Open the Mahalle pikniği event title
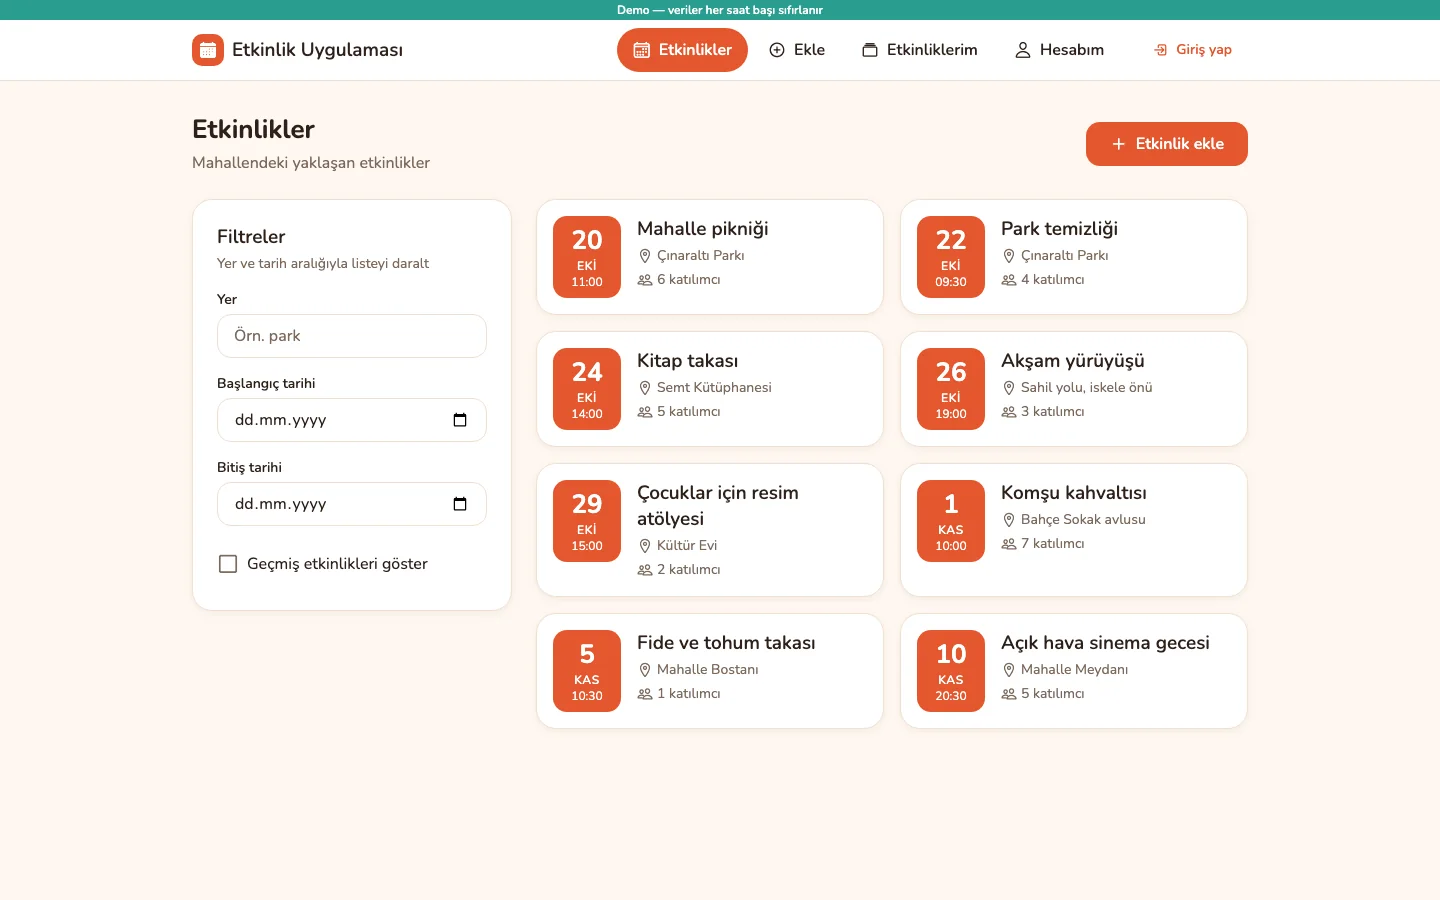 click(x=703, y=229)
